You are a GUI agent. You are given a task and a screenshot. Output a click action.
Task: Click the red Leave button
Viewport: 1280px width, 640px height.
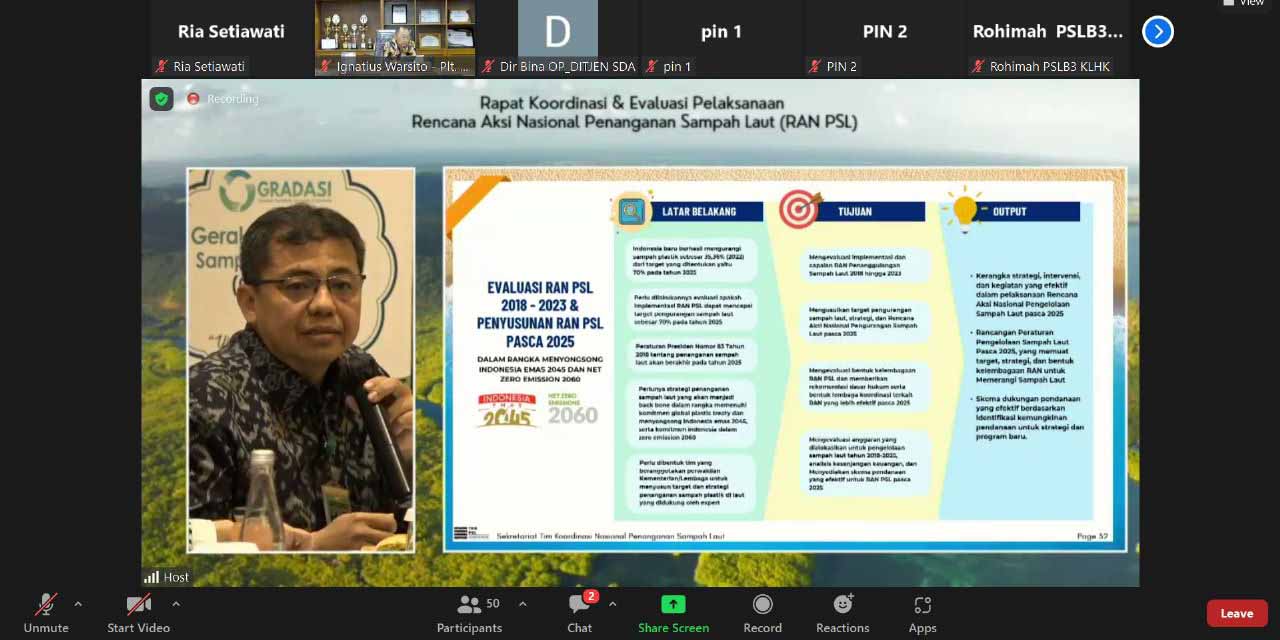[1236, 613]
